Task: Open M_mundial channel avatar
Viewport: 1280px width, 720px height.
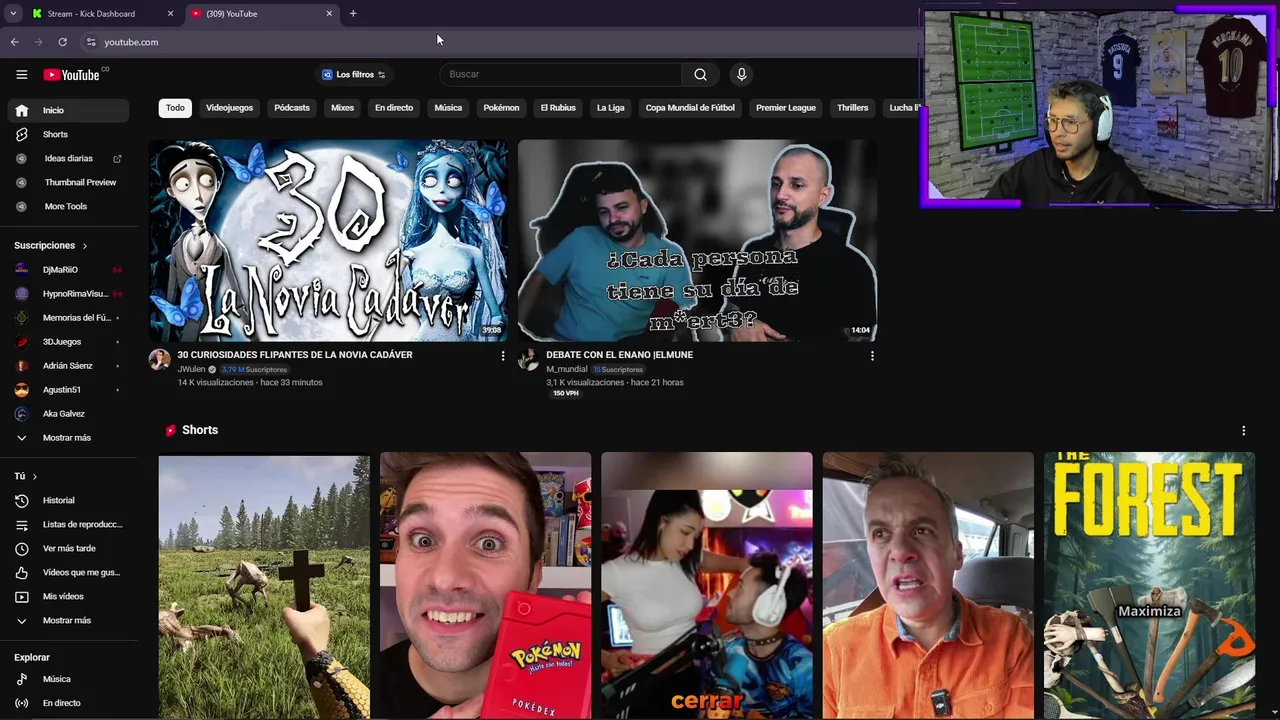Action: pos(528,360)
